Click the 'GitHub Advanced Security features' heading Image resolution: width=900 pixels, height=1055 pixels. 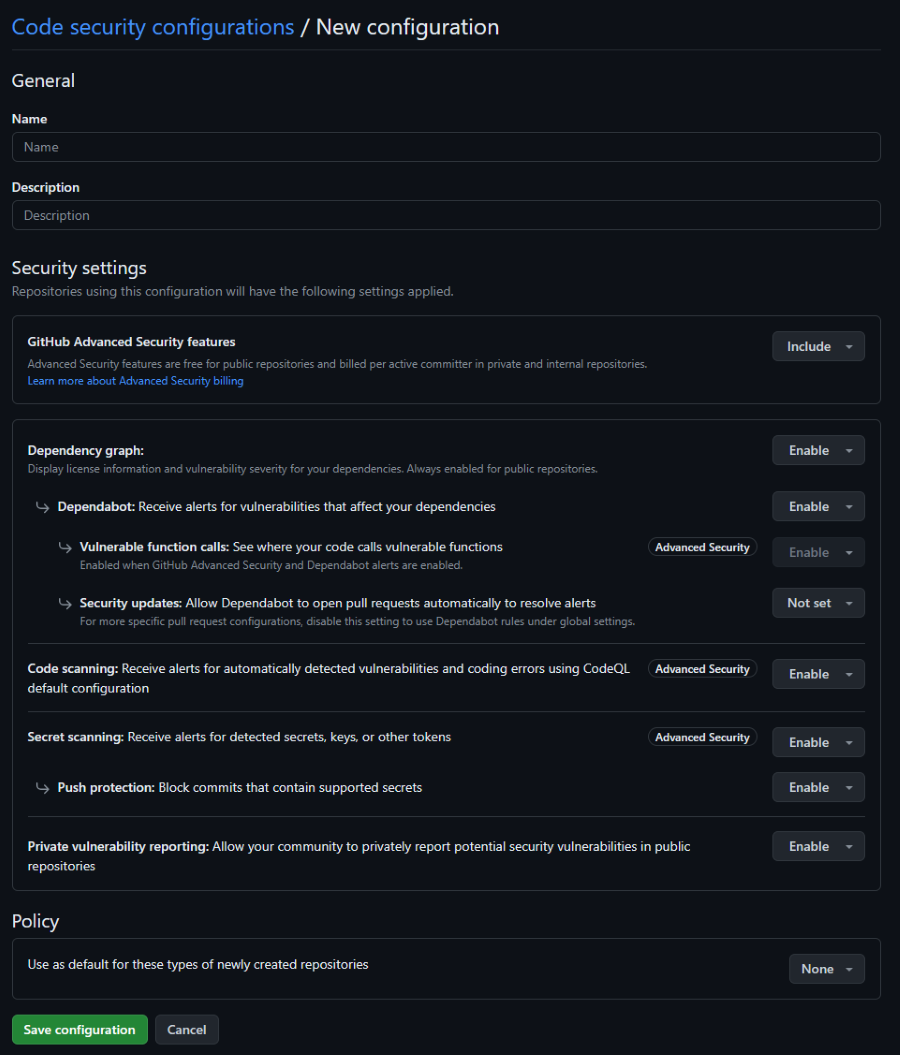[131, 342]
